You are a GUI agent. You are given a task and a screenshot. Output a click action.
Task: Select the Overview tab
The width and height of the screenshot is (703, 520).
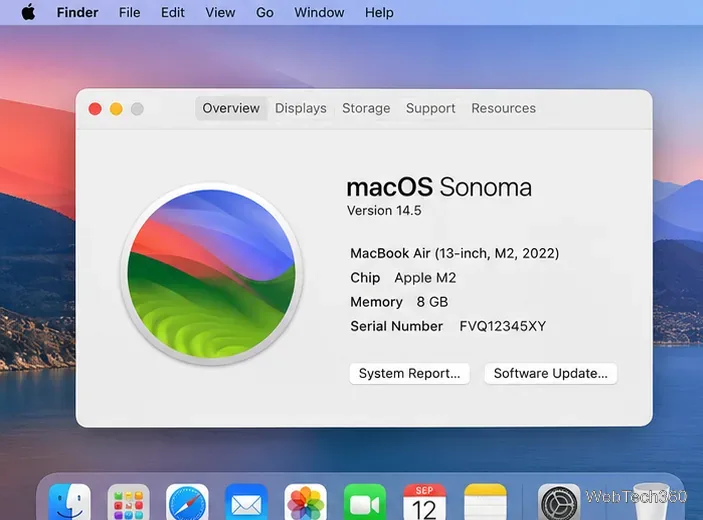(231, 108)
